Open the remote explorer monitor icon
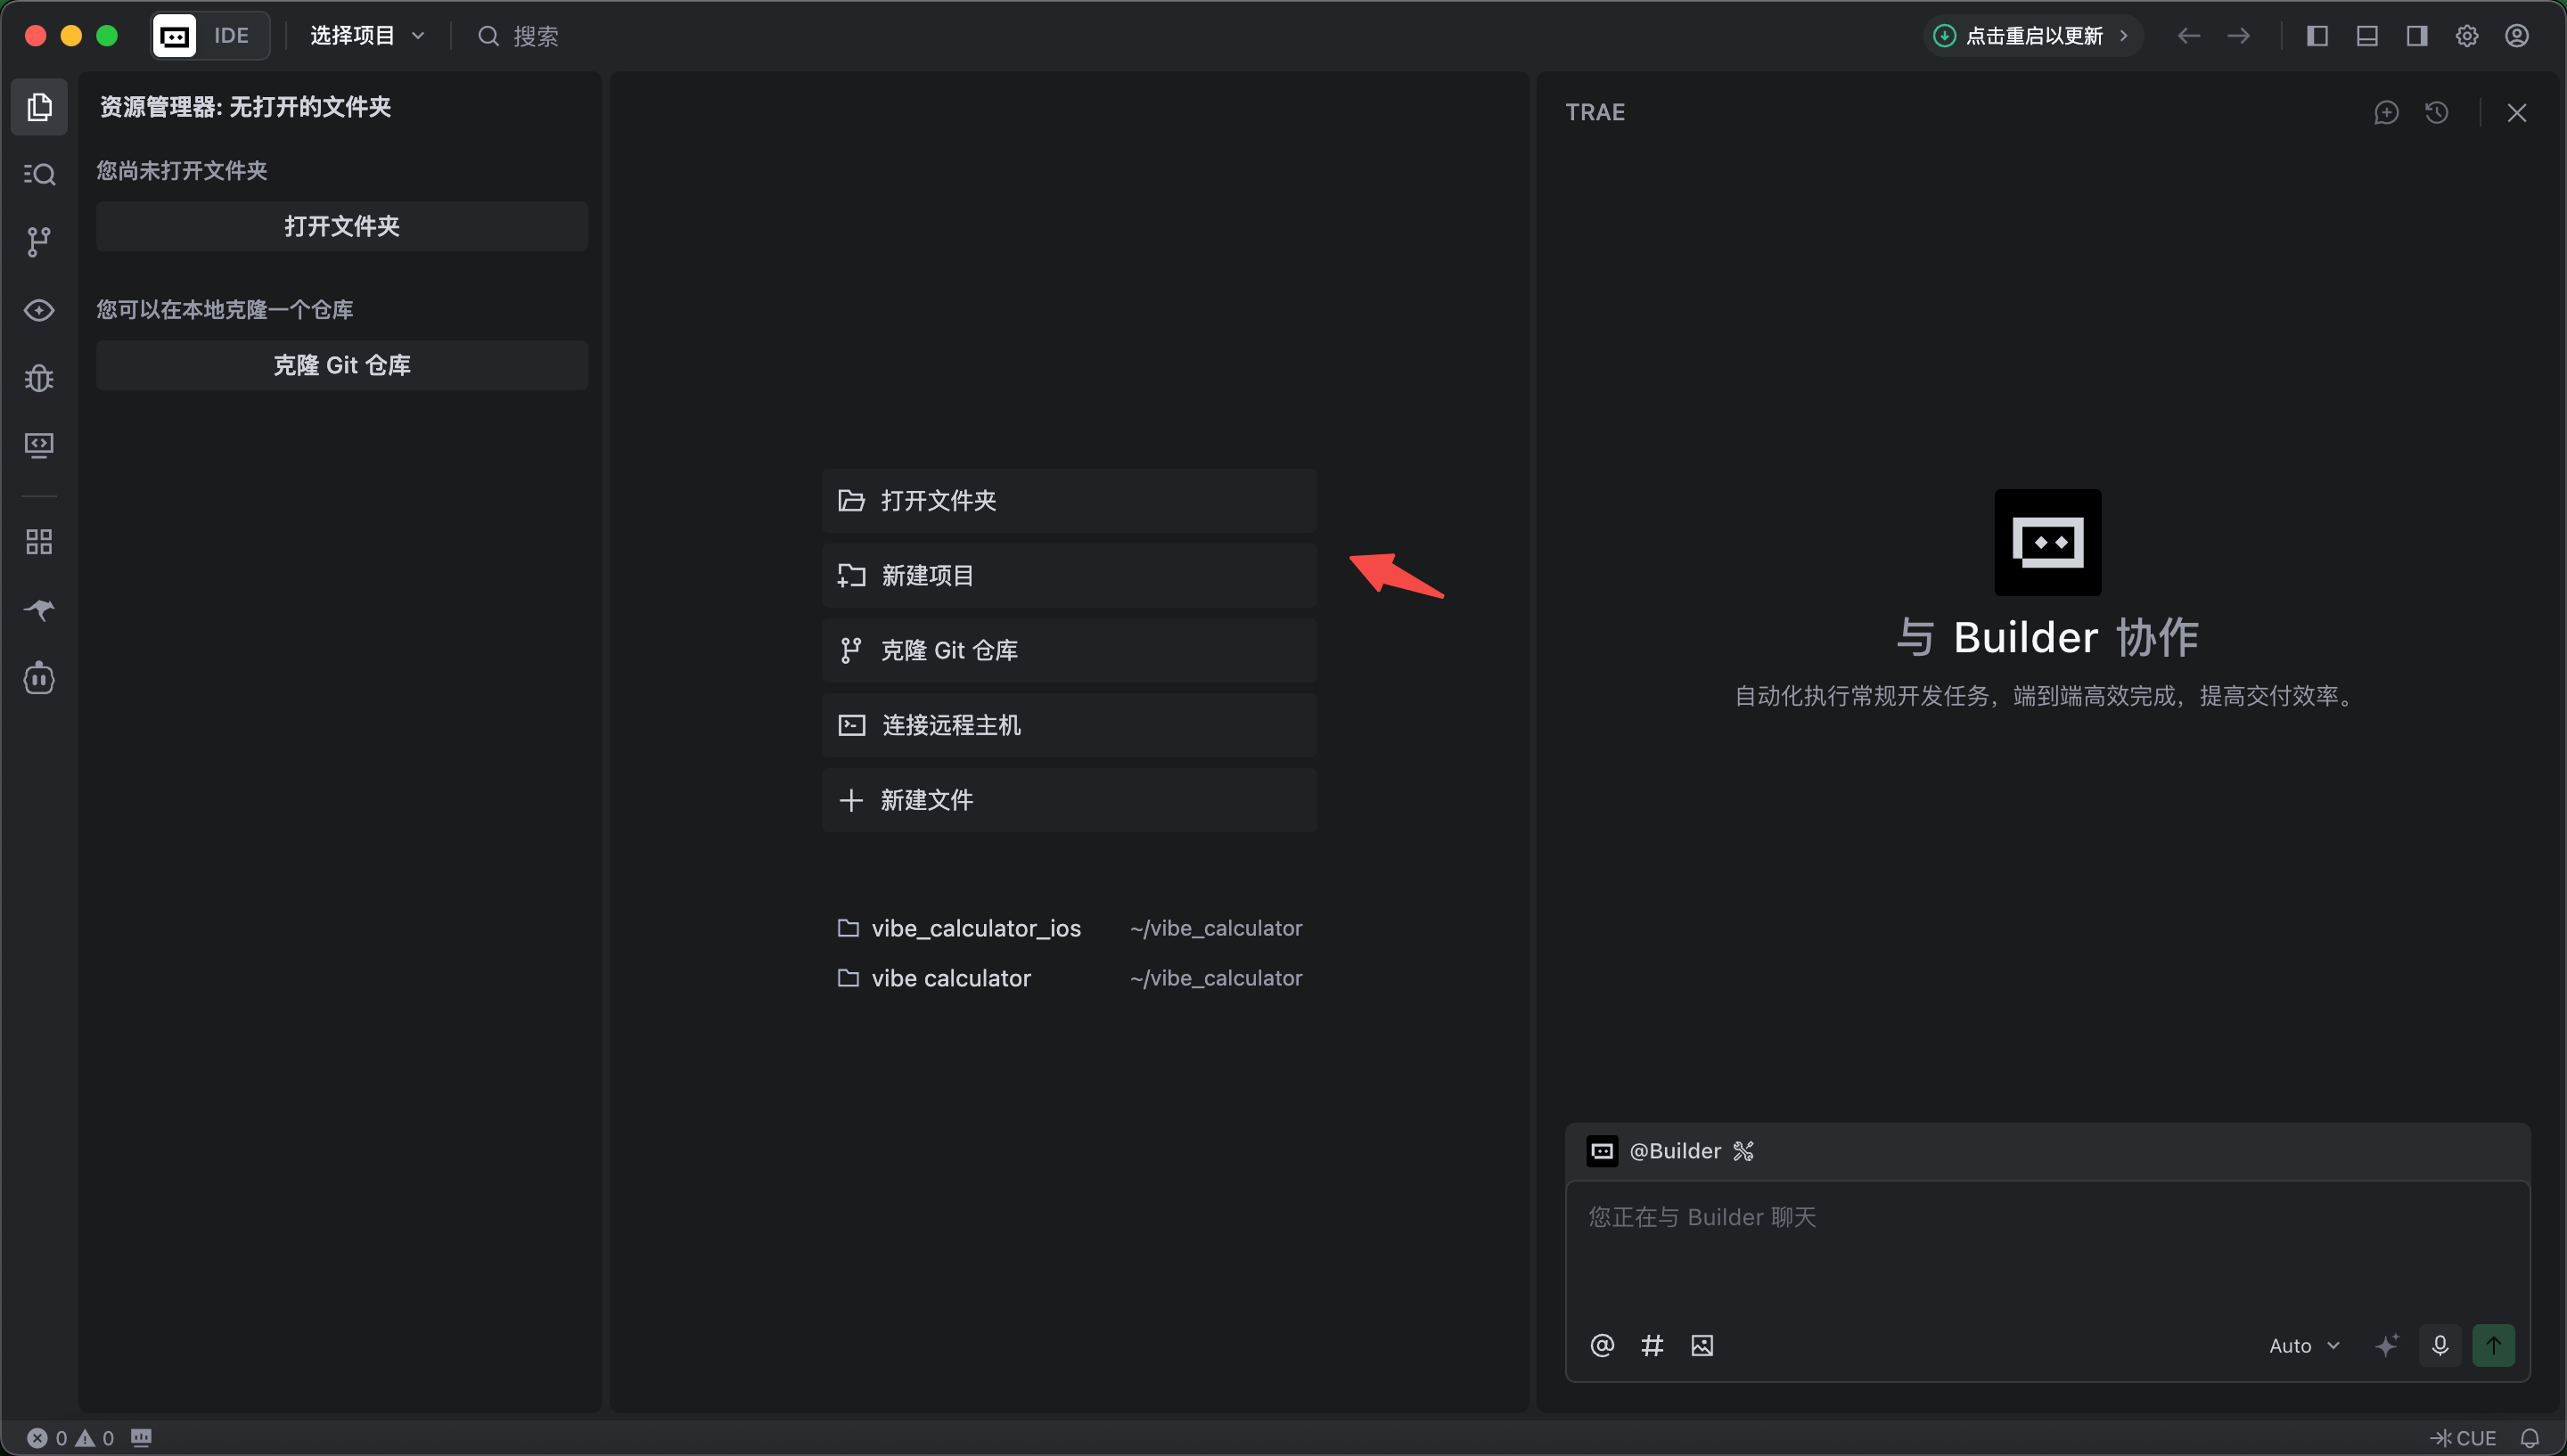The image size is (2567, 1456). click(x=39, y=445)
